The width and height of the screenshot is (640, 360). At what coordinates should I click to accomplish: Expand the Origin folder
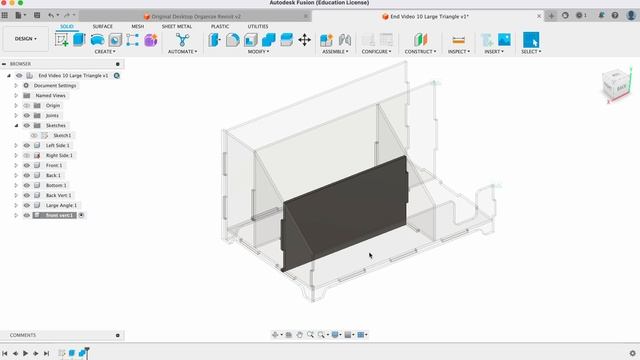coord(16,106)
